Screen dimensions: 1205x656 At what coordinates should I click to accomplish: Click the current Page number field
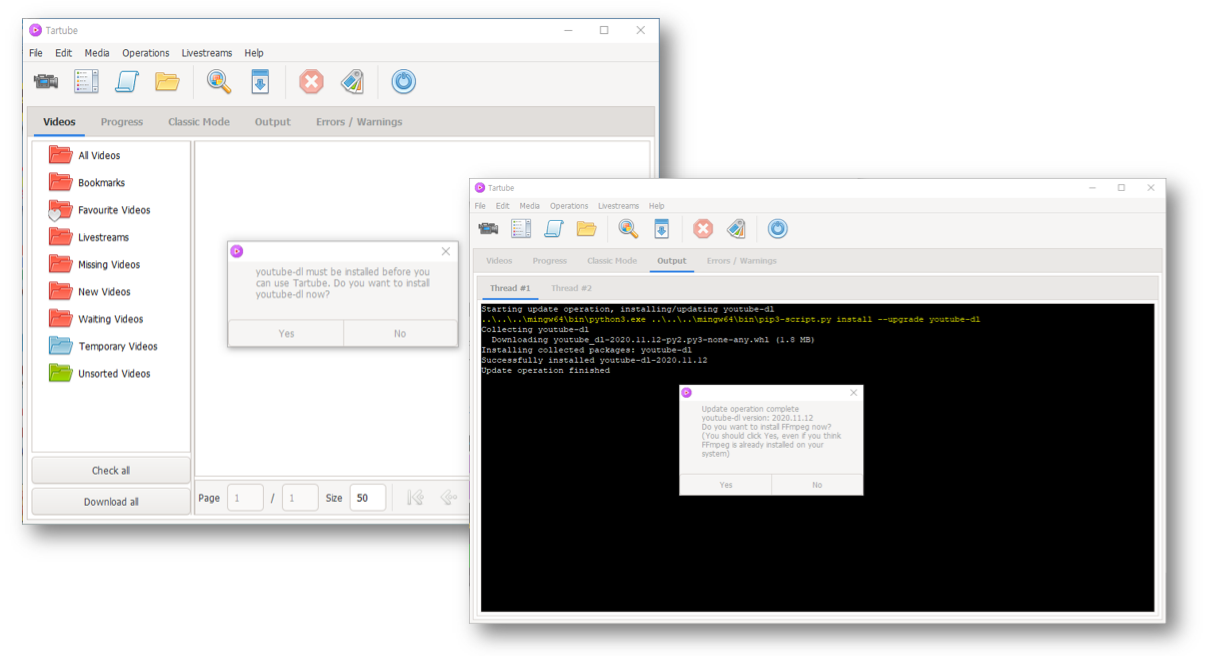point(246,498)
